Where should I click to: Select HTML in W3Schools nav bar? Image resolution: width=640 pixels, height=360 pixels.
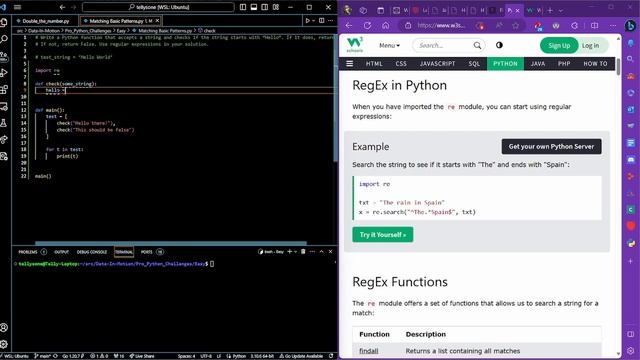[x=374, y=64]
